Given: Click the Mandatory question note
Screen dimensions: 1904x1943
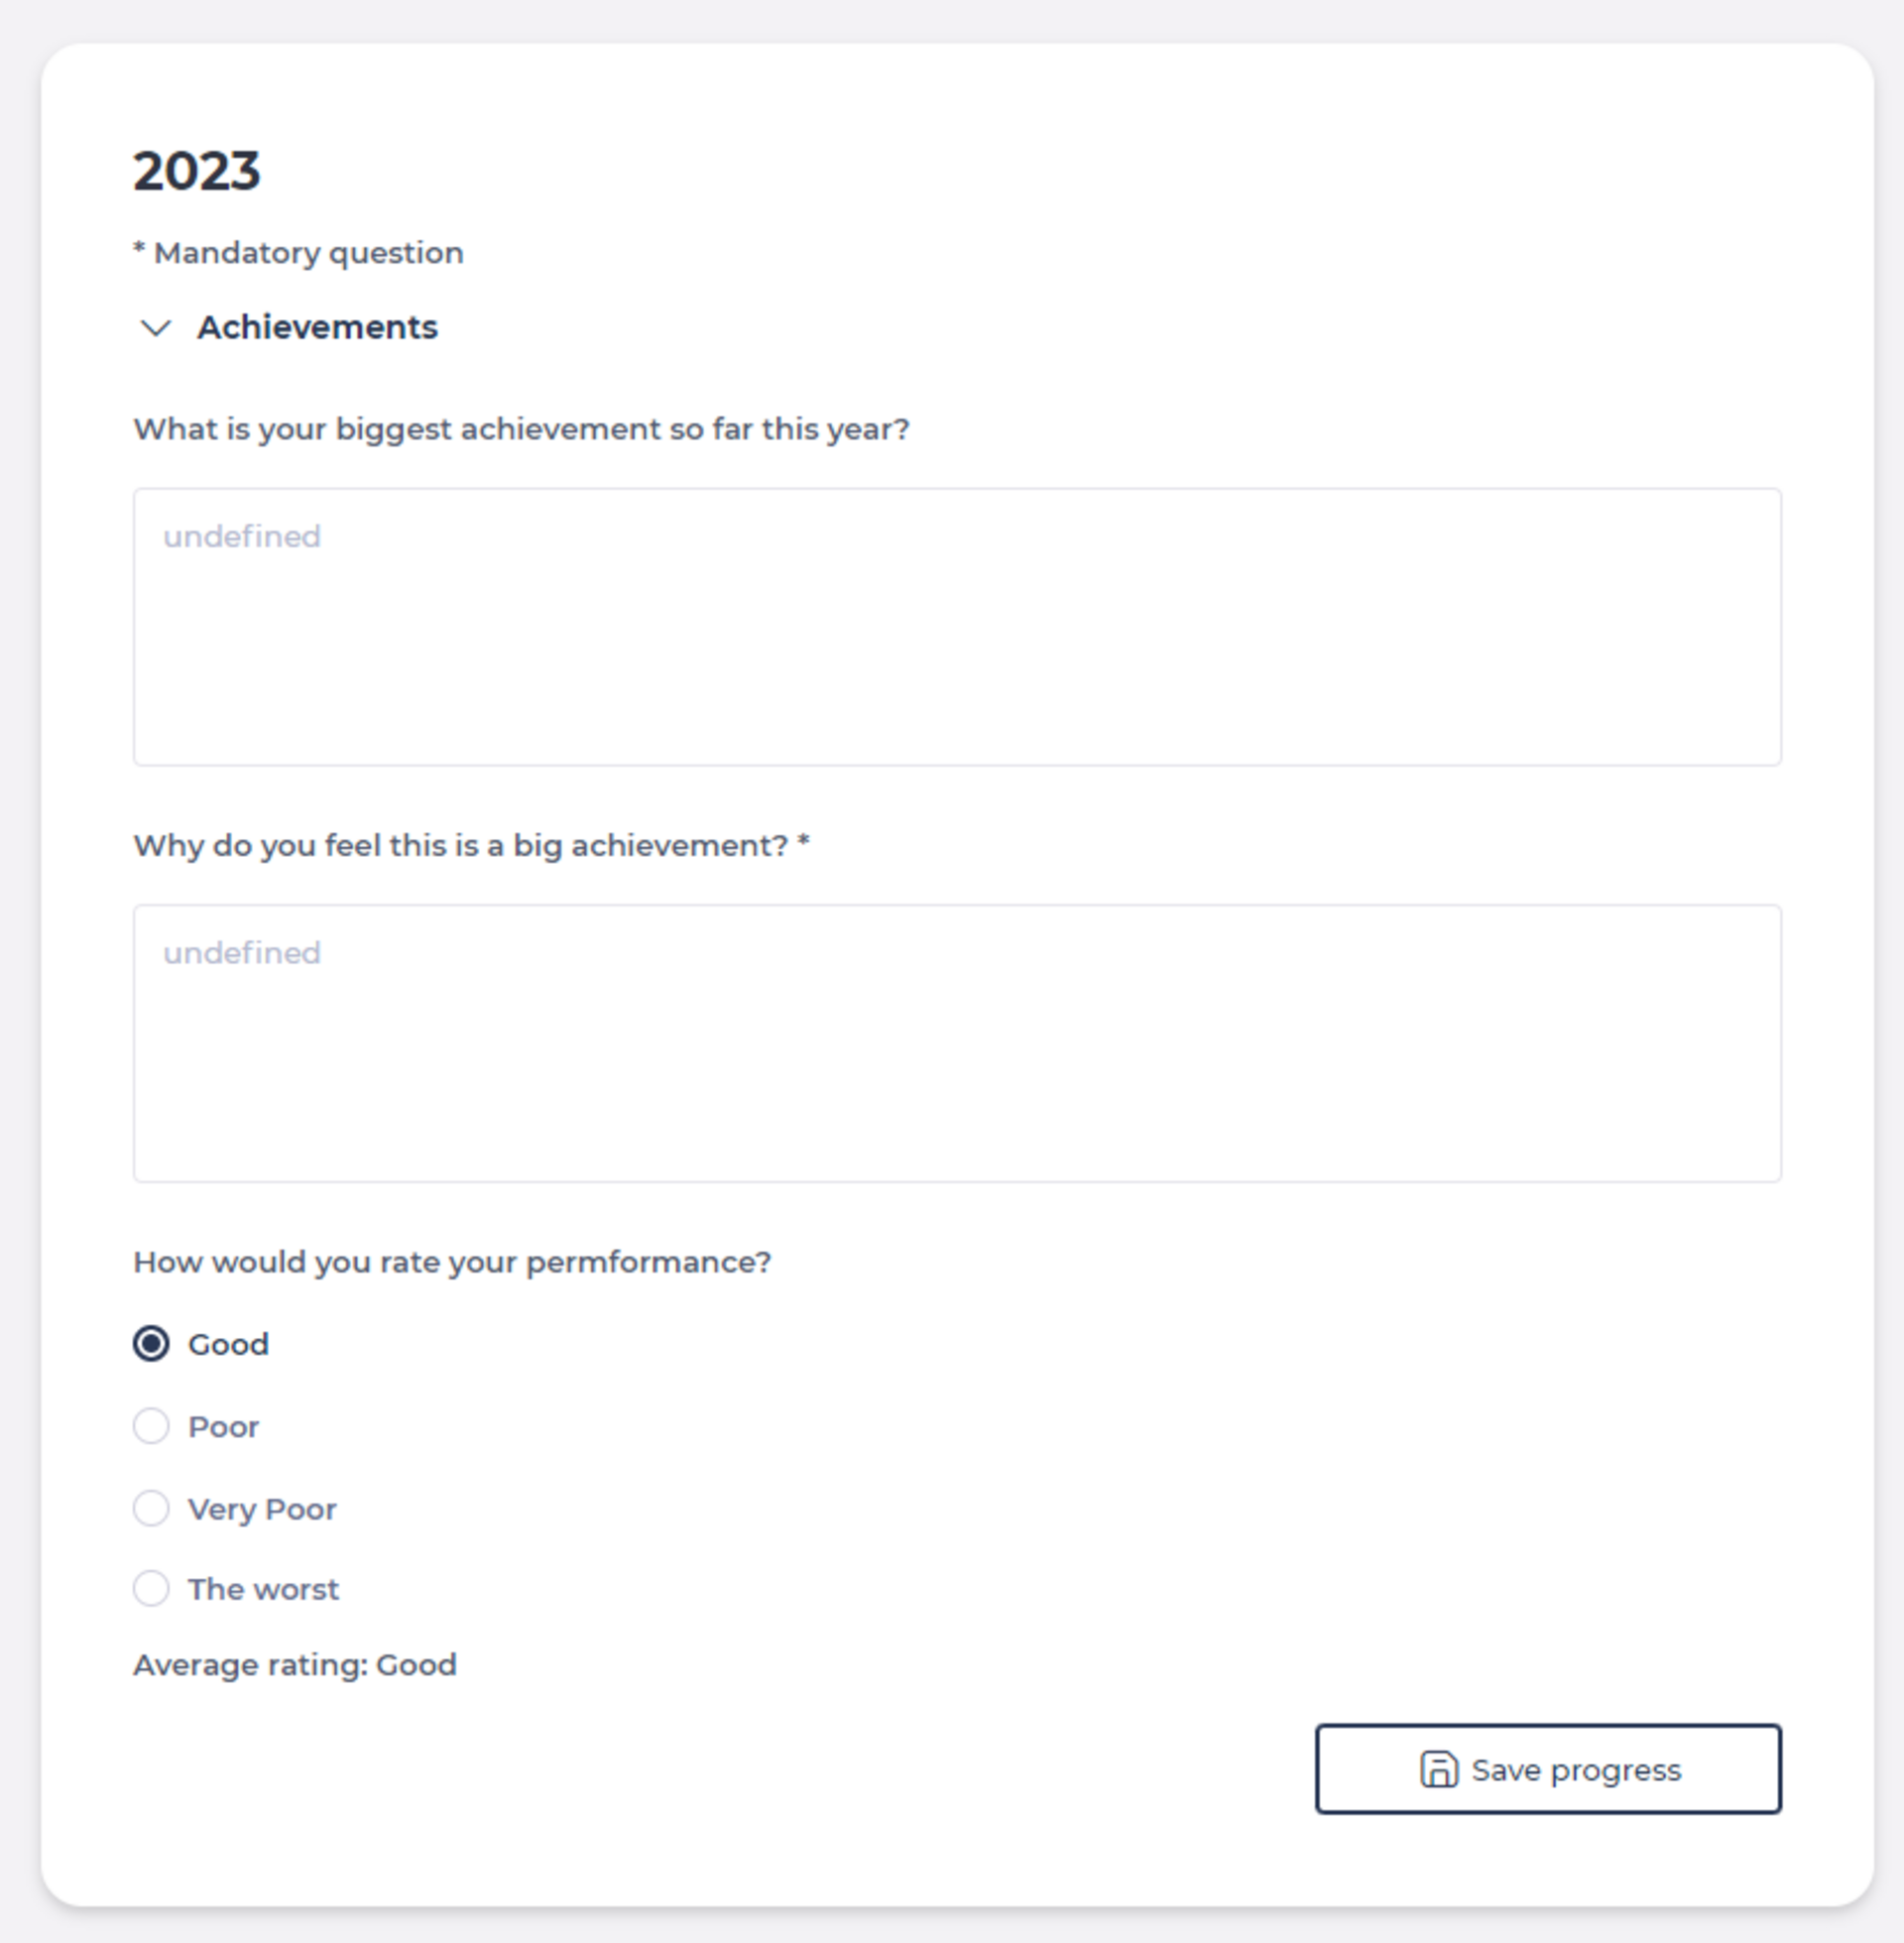Looking at the screenshot, I should (298, 253).
